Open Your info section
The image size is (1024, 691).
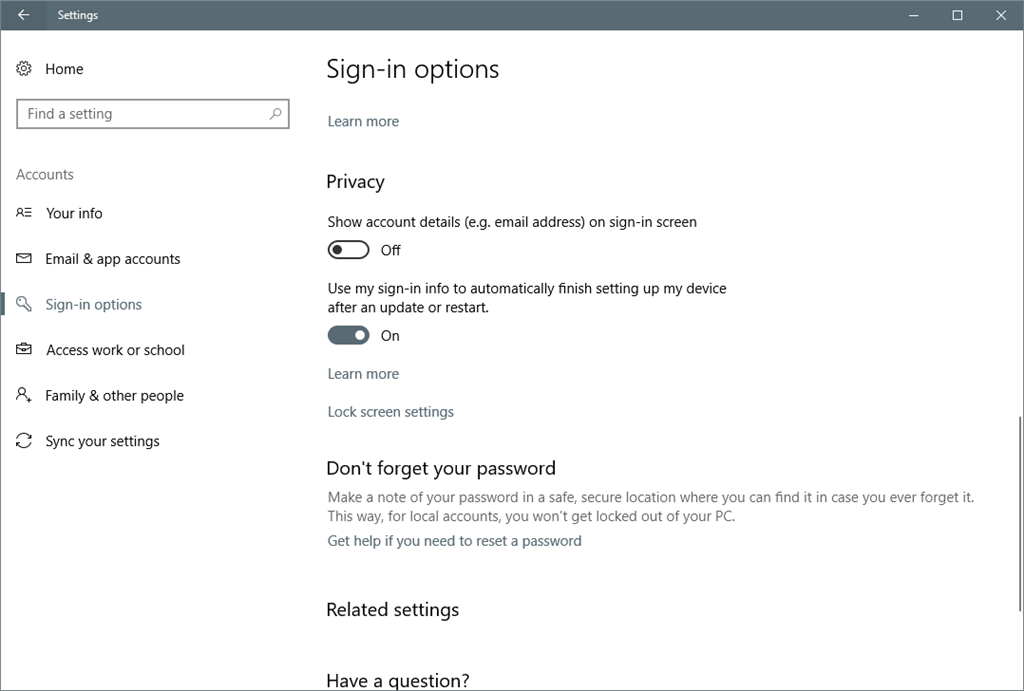pyautogui.click(x=74, y=213)
